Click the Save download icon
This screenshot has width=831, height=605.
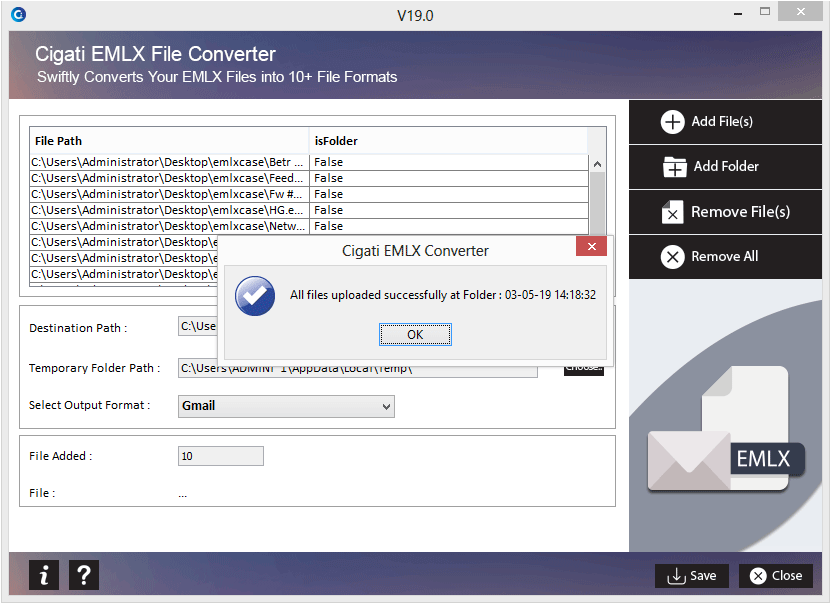676,576
